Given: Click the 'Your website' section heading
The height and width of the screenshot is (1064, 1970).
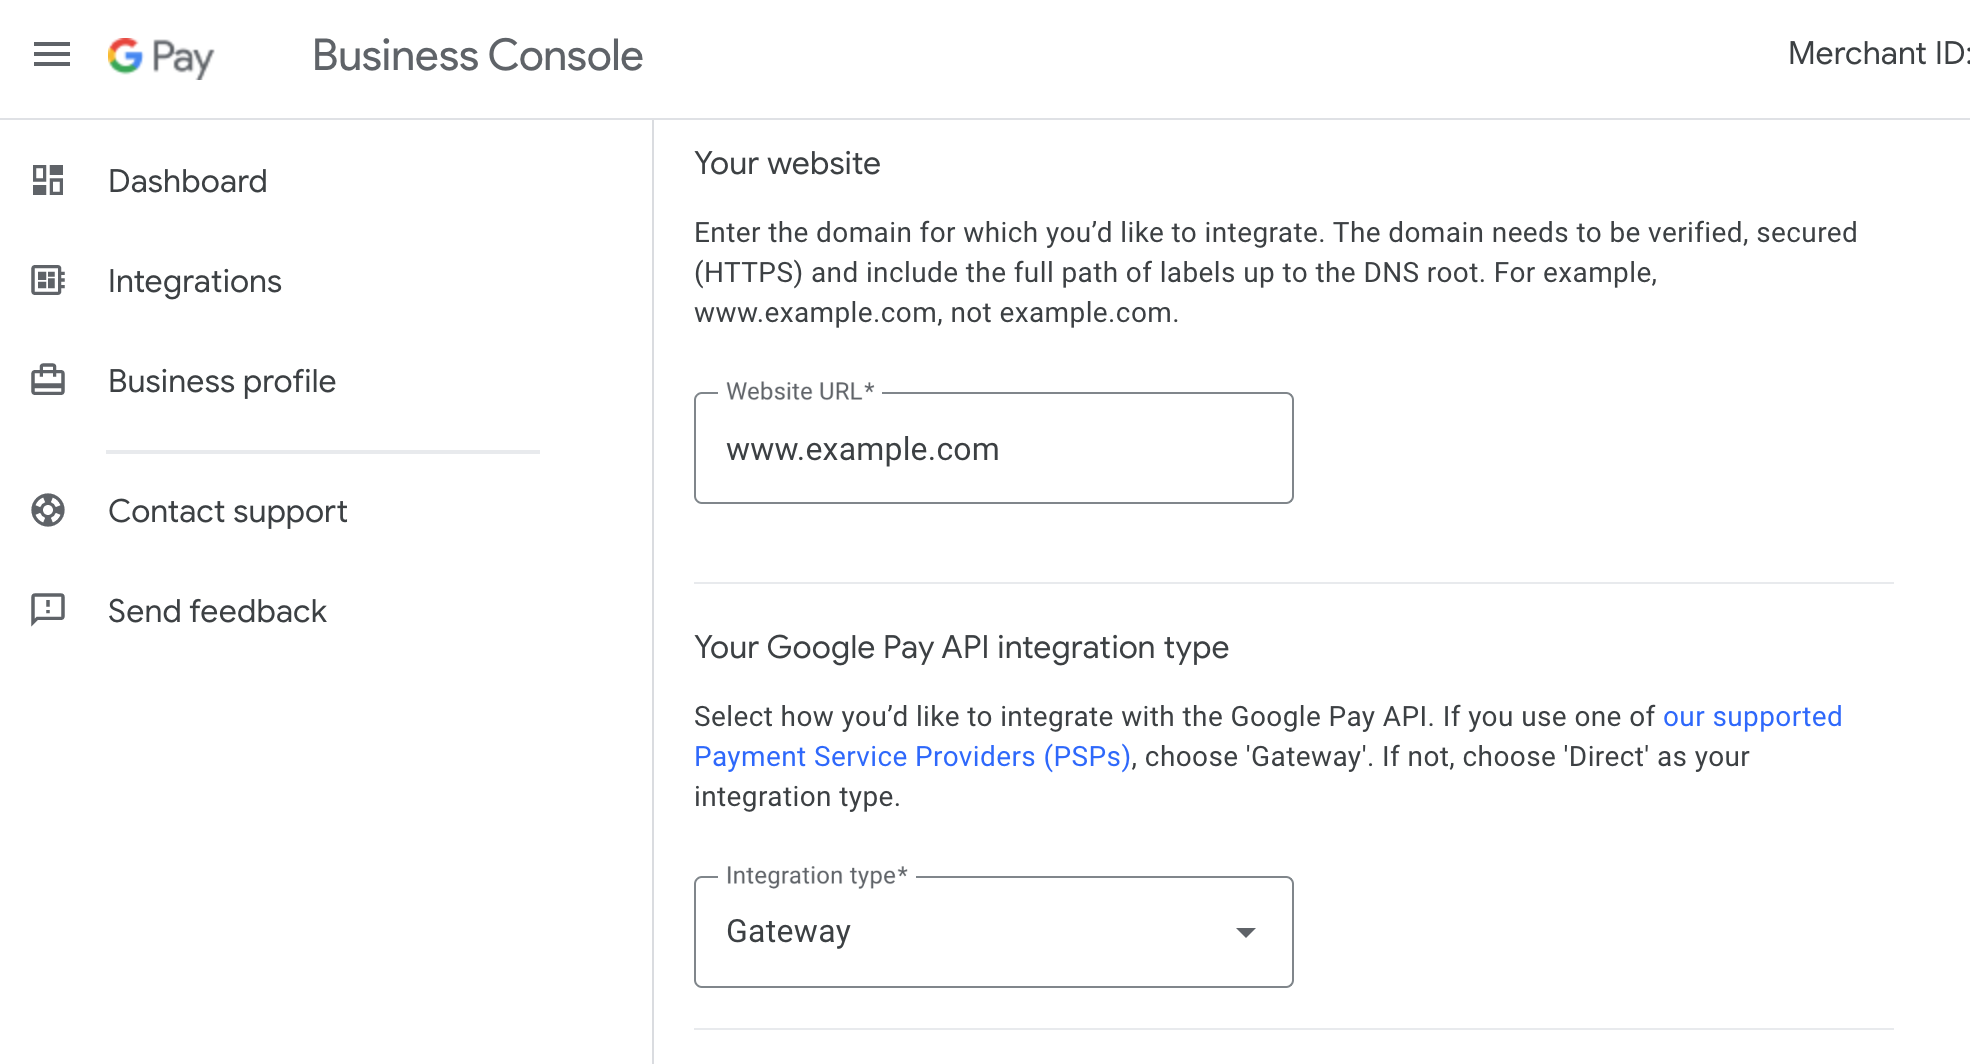Looking at the screenshot, I should pyautogui.click(x=787, y=163).
